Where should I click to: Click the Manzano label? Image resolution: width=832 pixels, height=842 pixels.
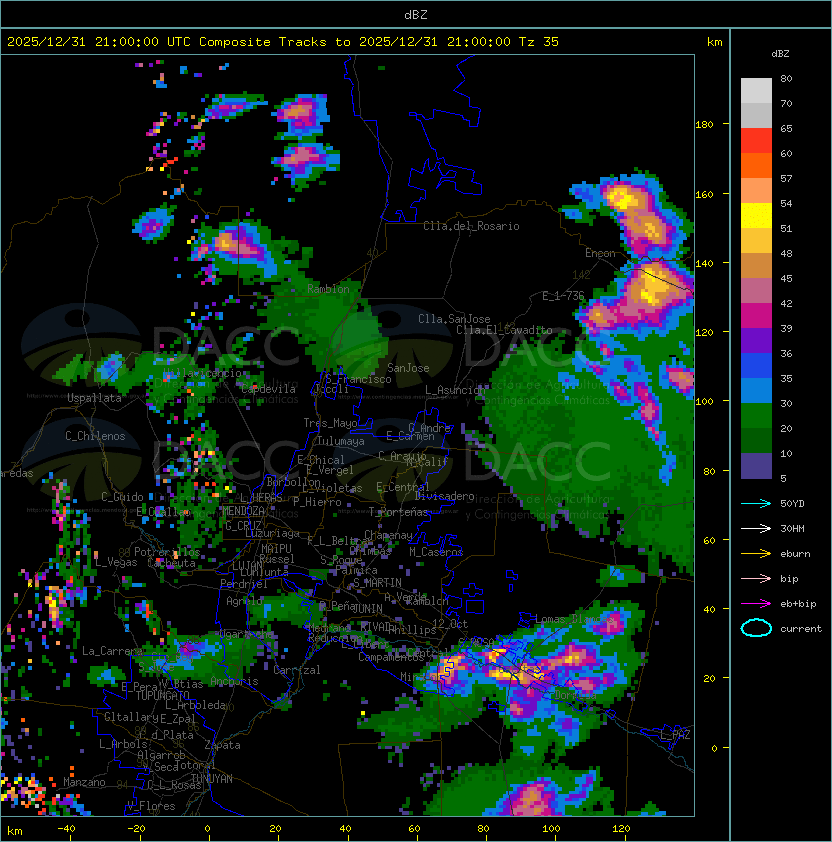(84, 782)
